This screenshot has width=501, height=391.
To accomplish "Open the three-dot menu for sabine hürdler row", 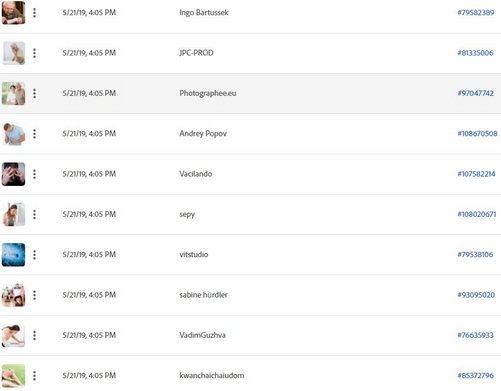I will 34,295.
